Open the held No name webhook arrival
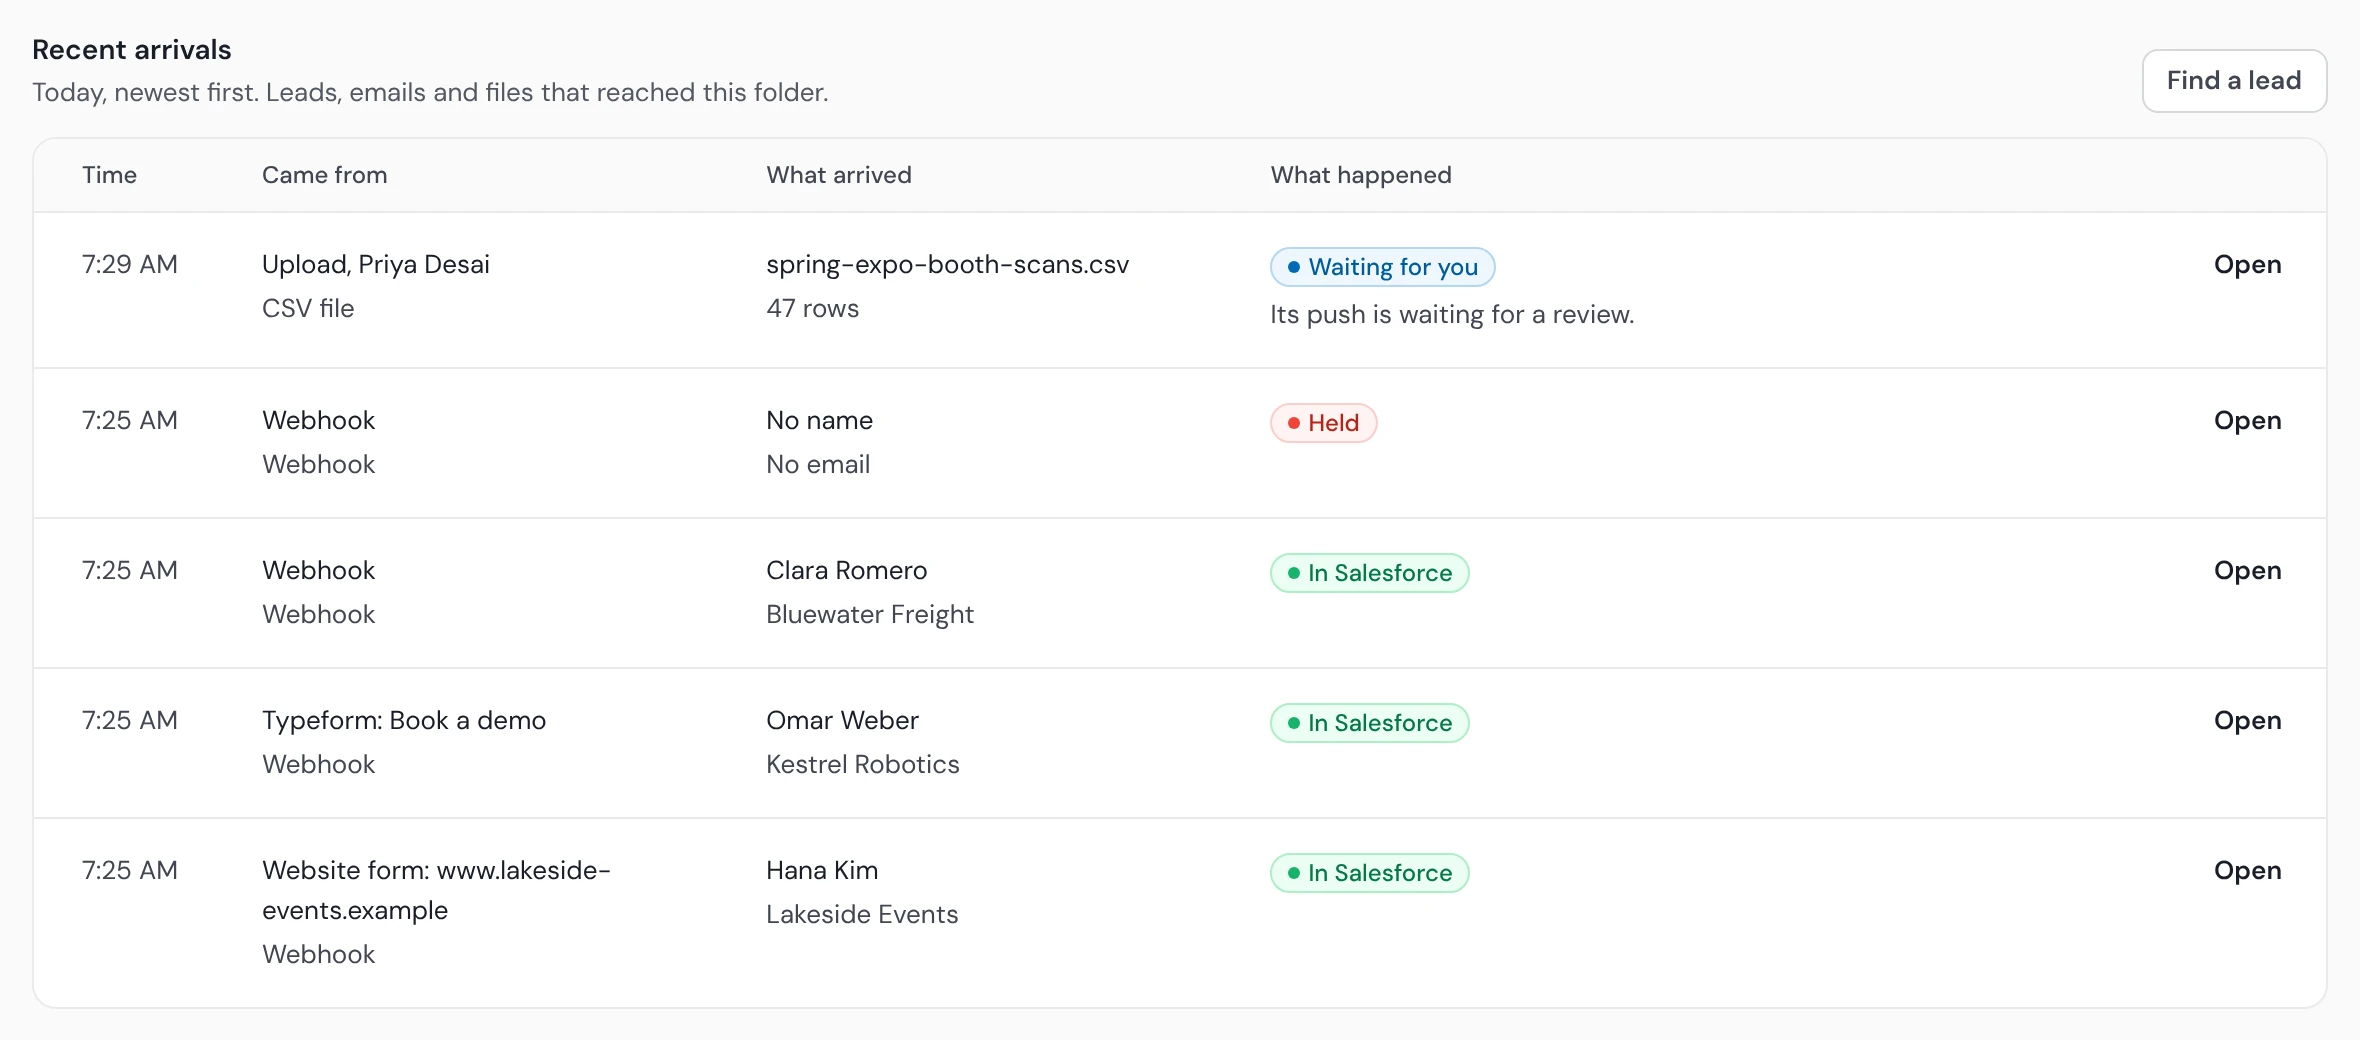The width and height of the screenshot is (2360, 1040). [x=2247, y=421]
